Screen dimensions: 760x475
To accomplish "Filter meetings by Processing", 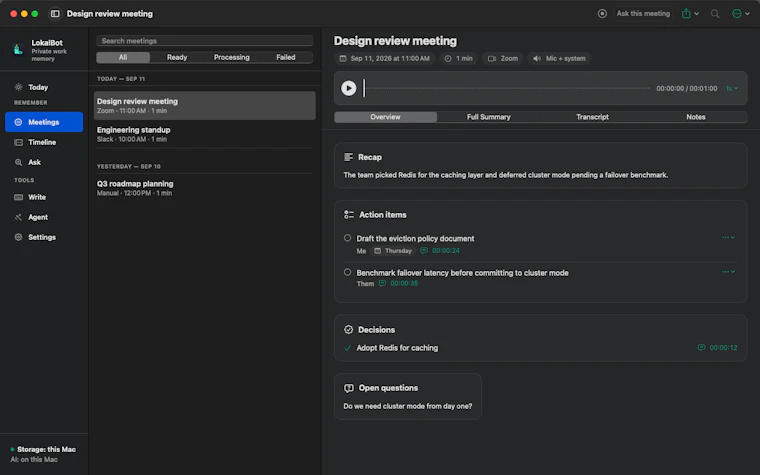I will pos(232,57).
